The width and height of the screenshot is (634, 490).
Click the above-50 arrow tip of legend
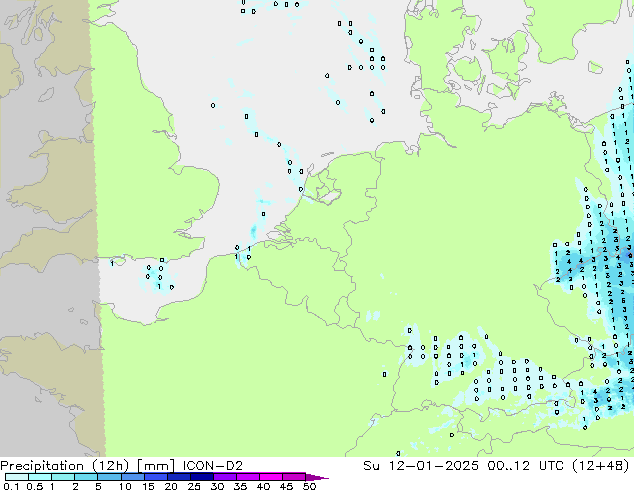click(x=317, y=477)
